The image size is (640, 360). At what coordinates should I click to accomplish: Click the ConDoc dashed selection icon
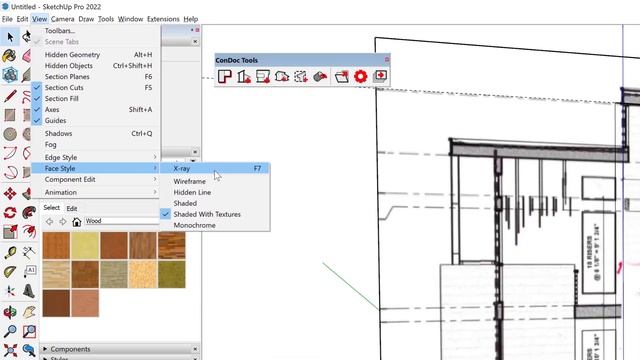coord(301,76)
